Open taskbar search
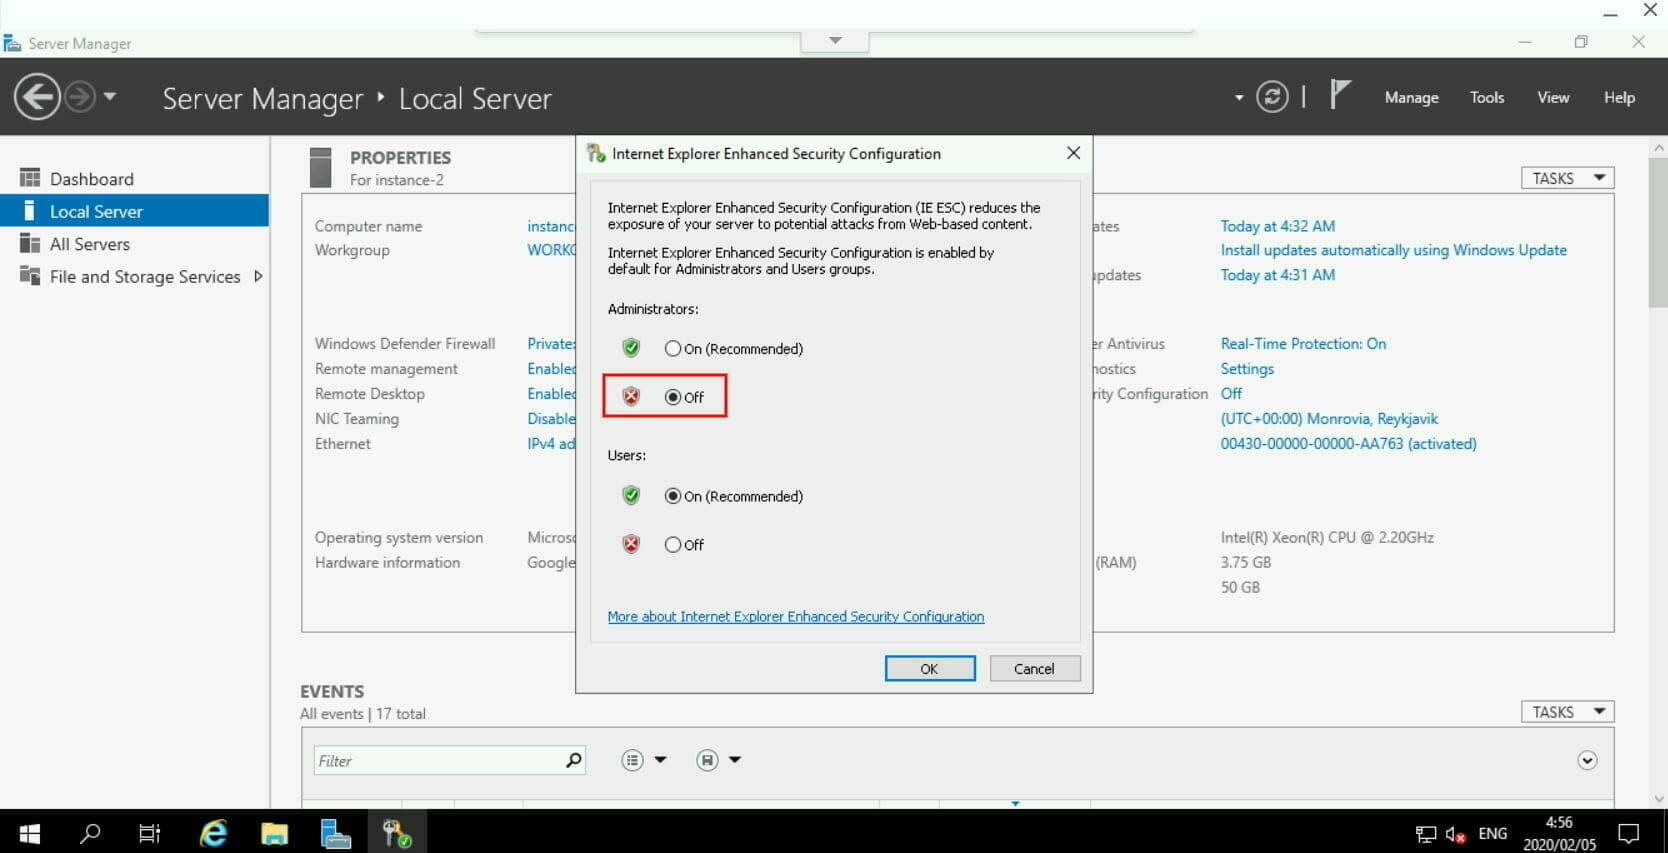 (x=91, y=832)
